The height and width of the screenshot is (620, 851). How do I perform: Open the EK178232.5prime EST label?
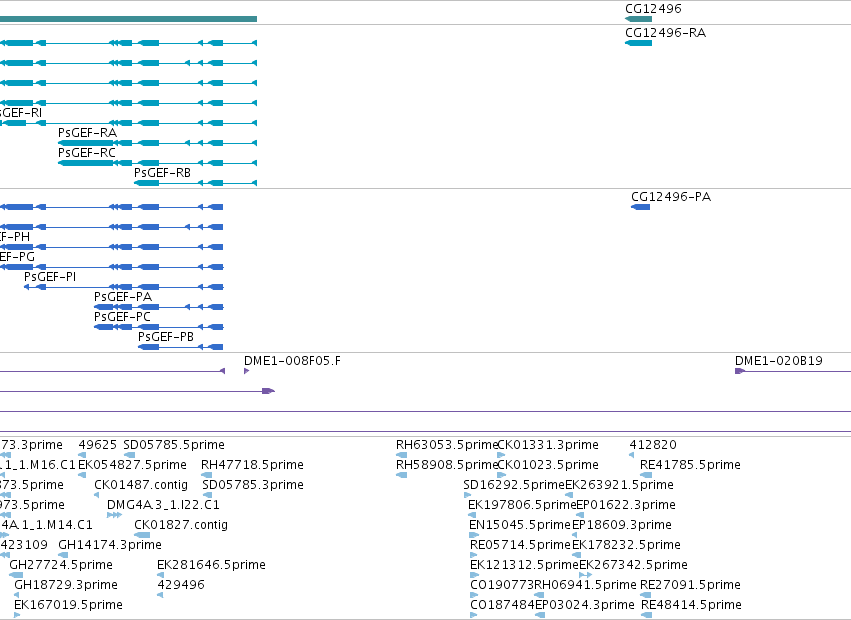(x=626, y=545)
